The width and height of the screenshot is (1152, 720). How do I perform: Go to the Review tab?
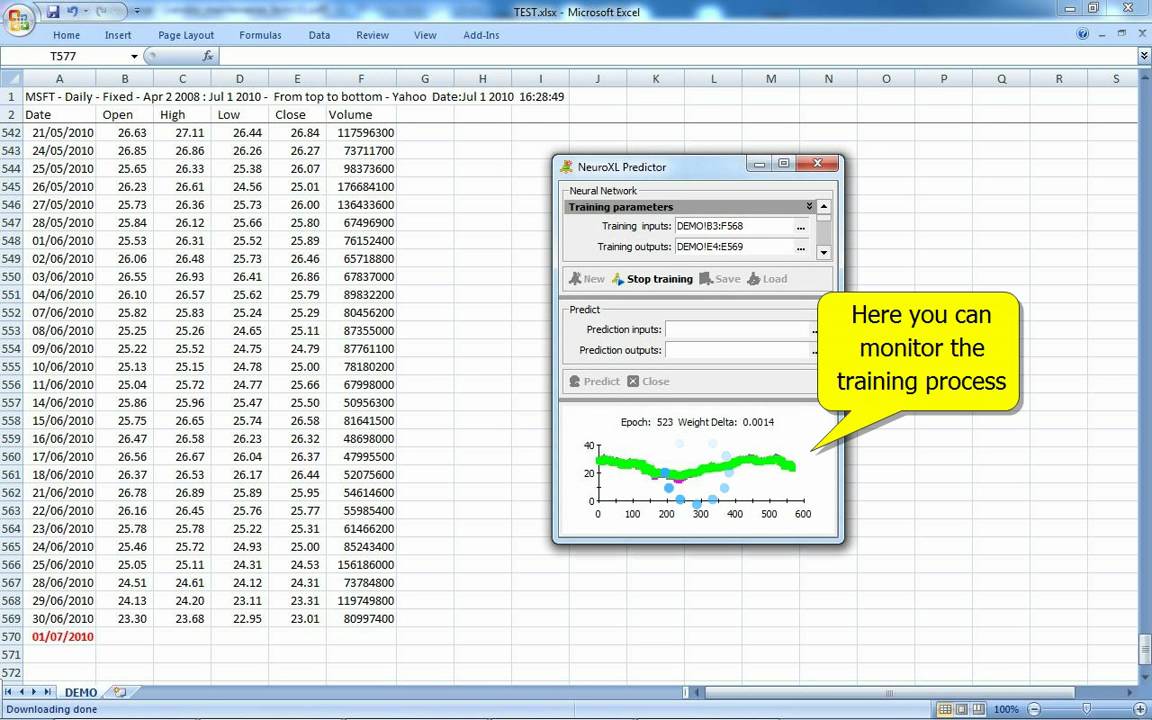372,35
